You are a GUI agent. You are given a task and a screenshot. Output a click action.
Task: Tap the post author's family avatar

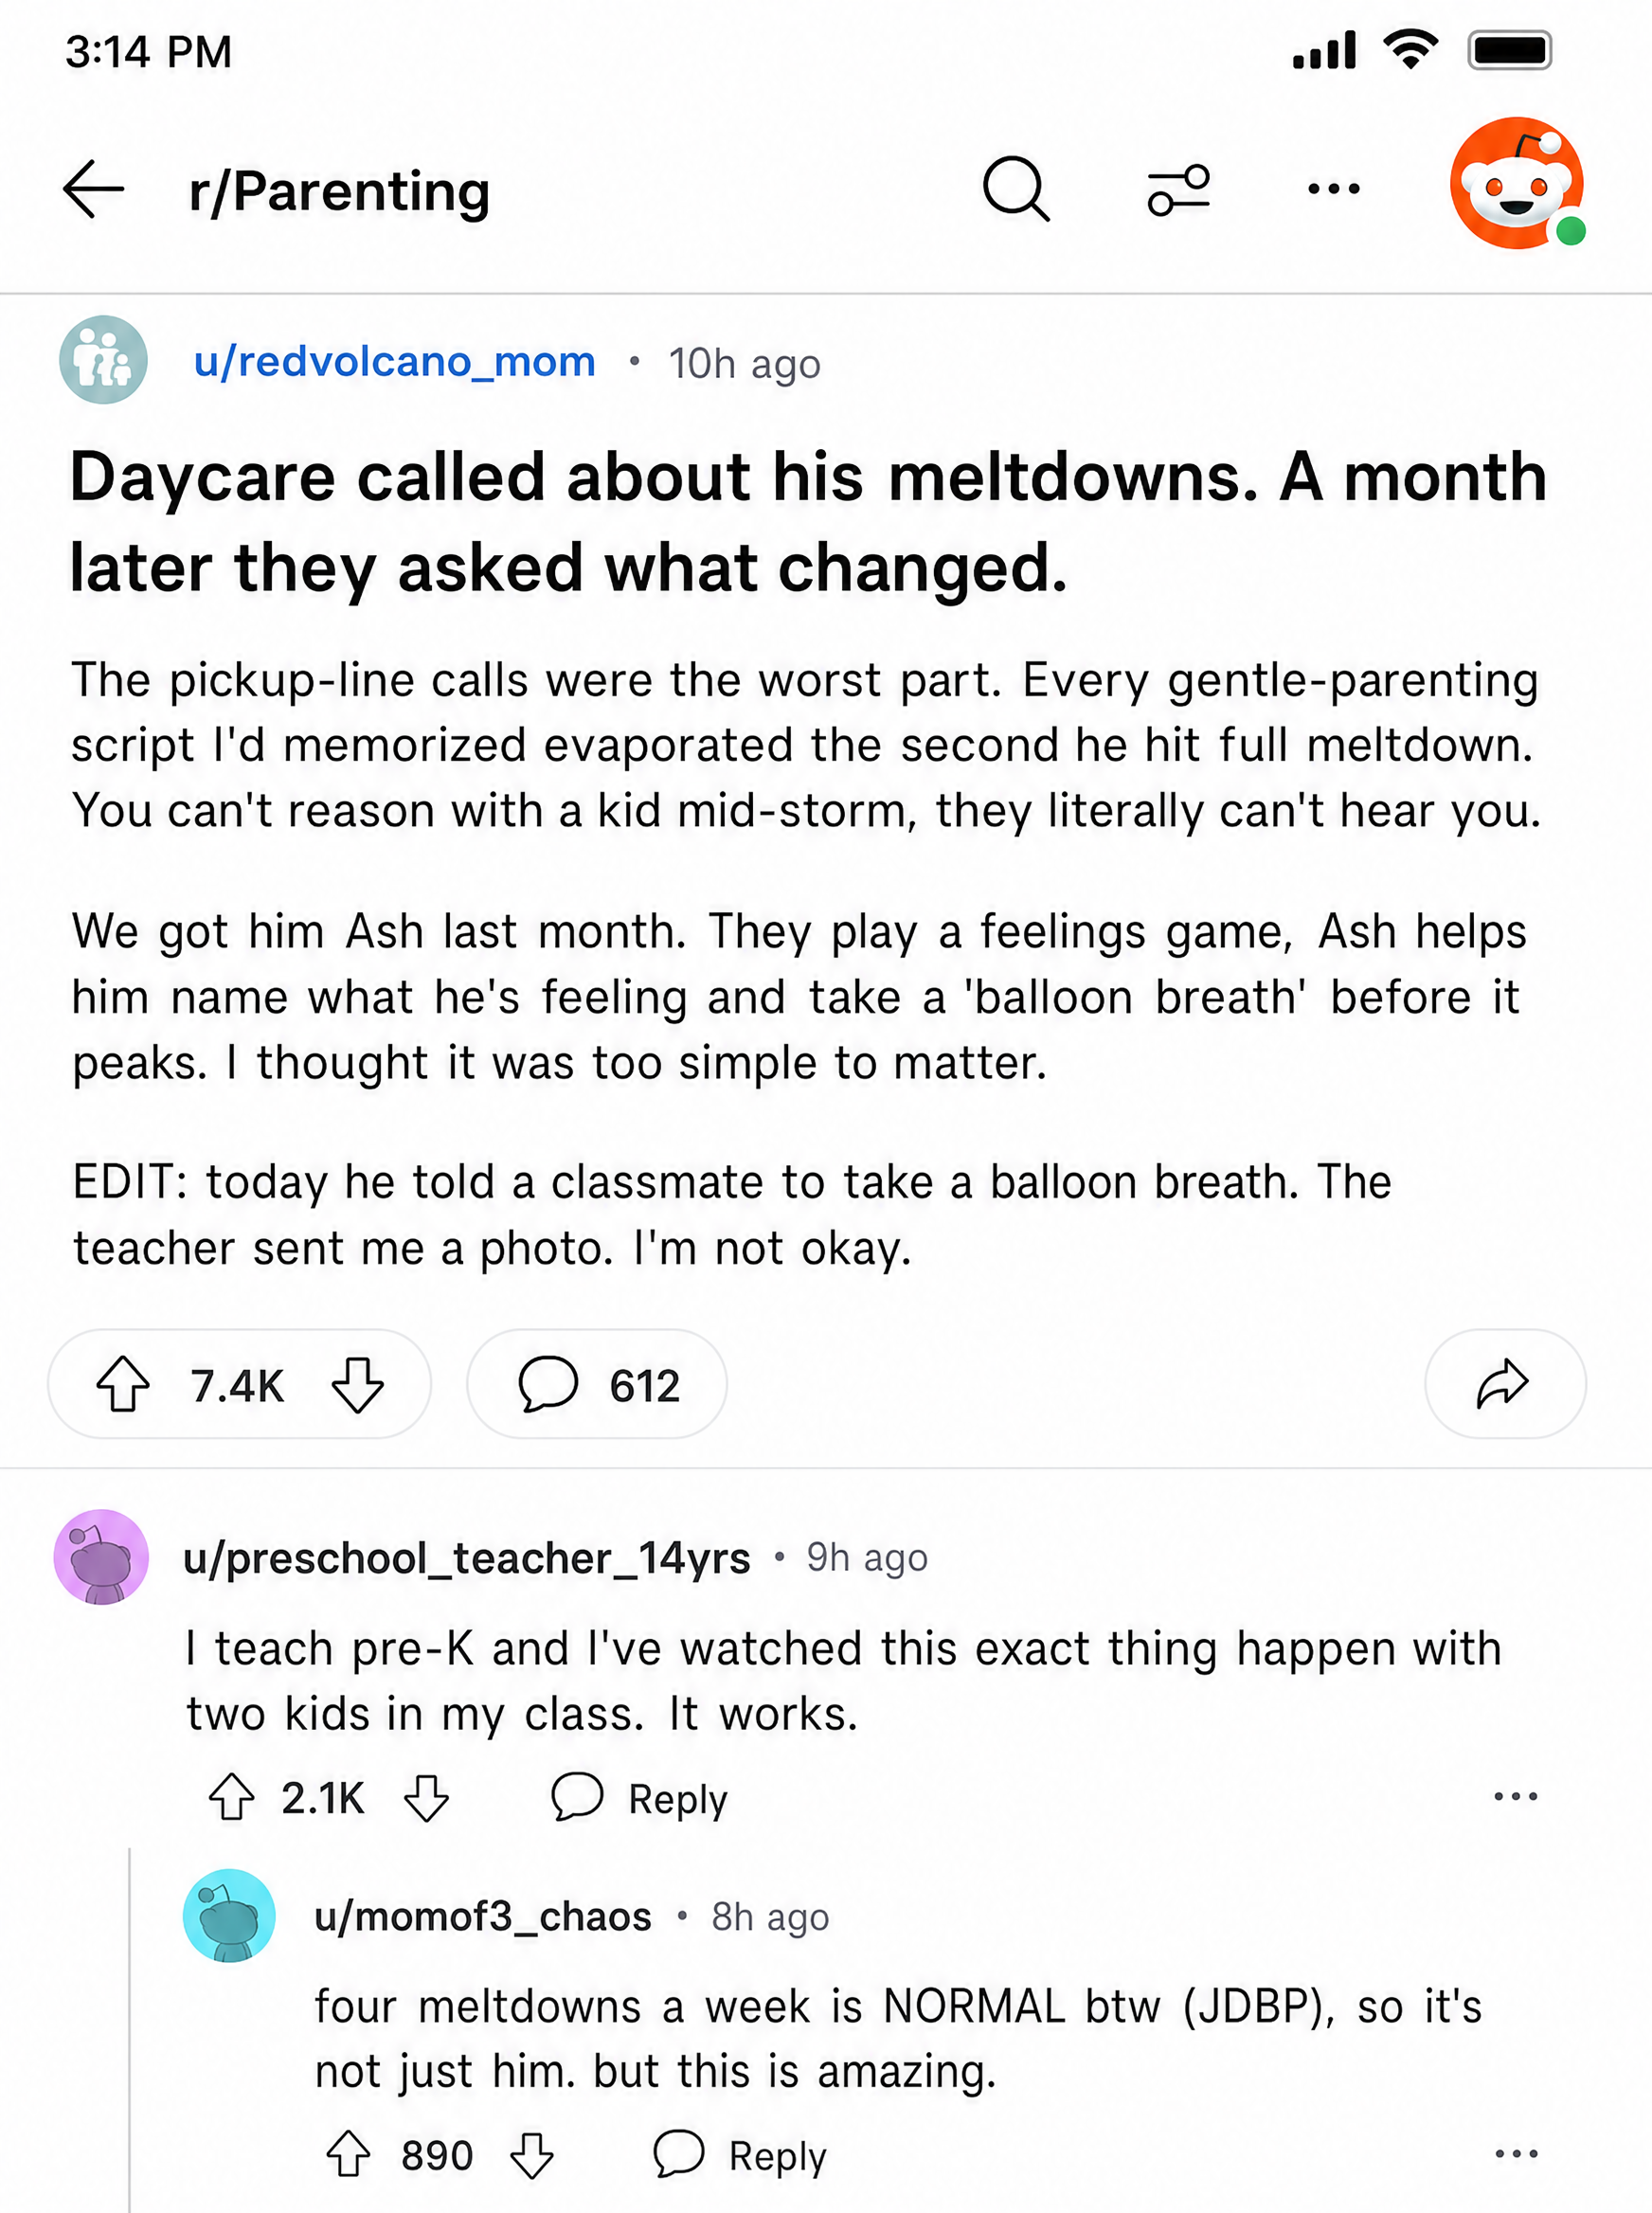(103, 360)
